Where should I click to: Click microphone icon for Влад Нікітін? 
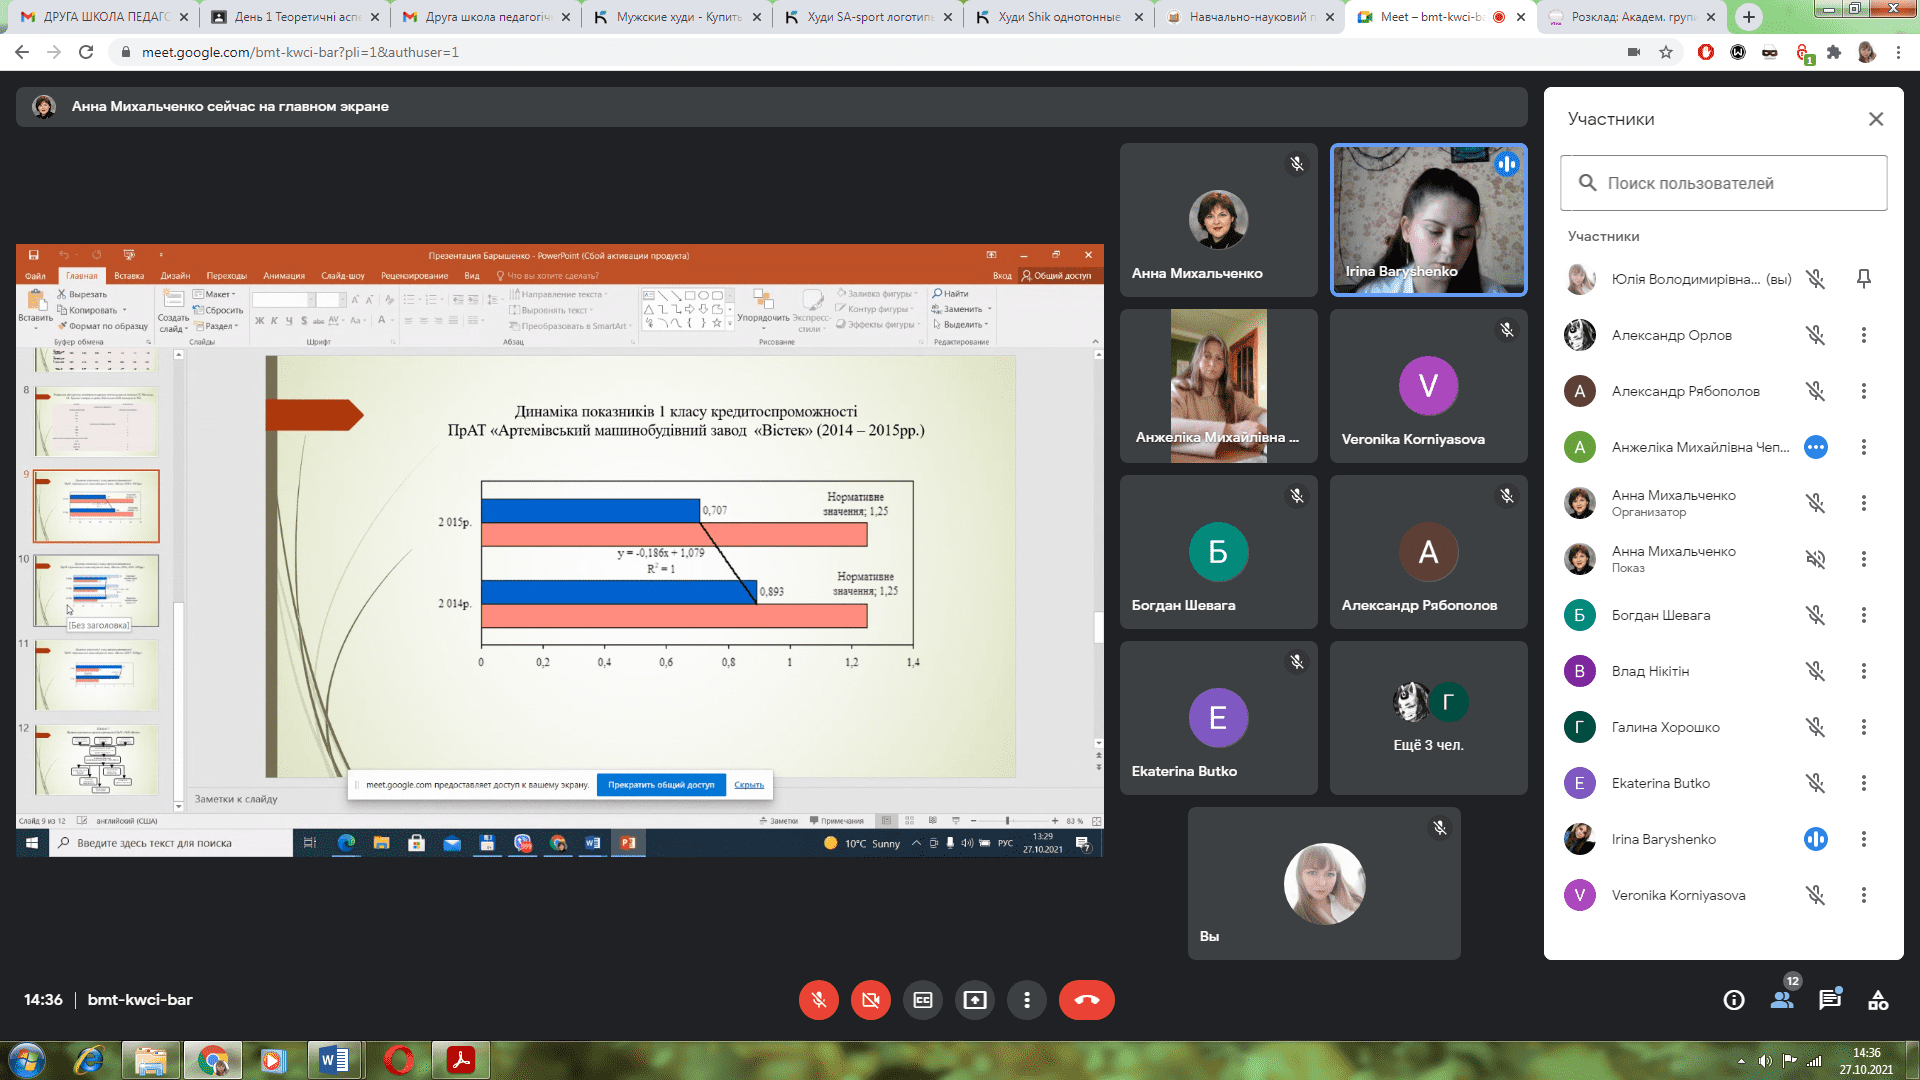tap(1816, 671)
